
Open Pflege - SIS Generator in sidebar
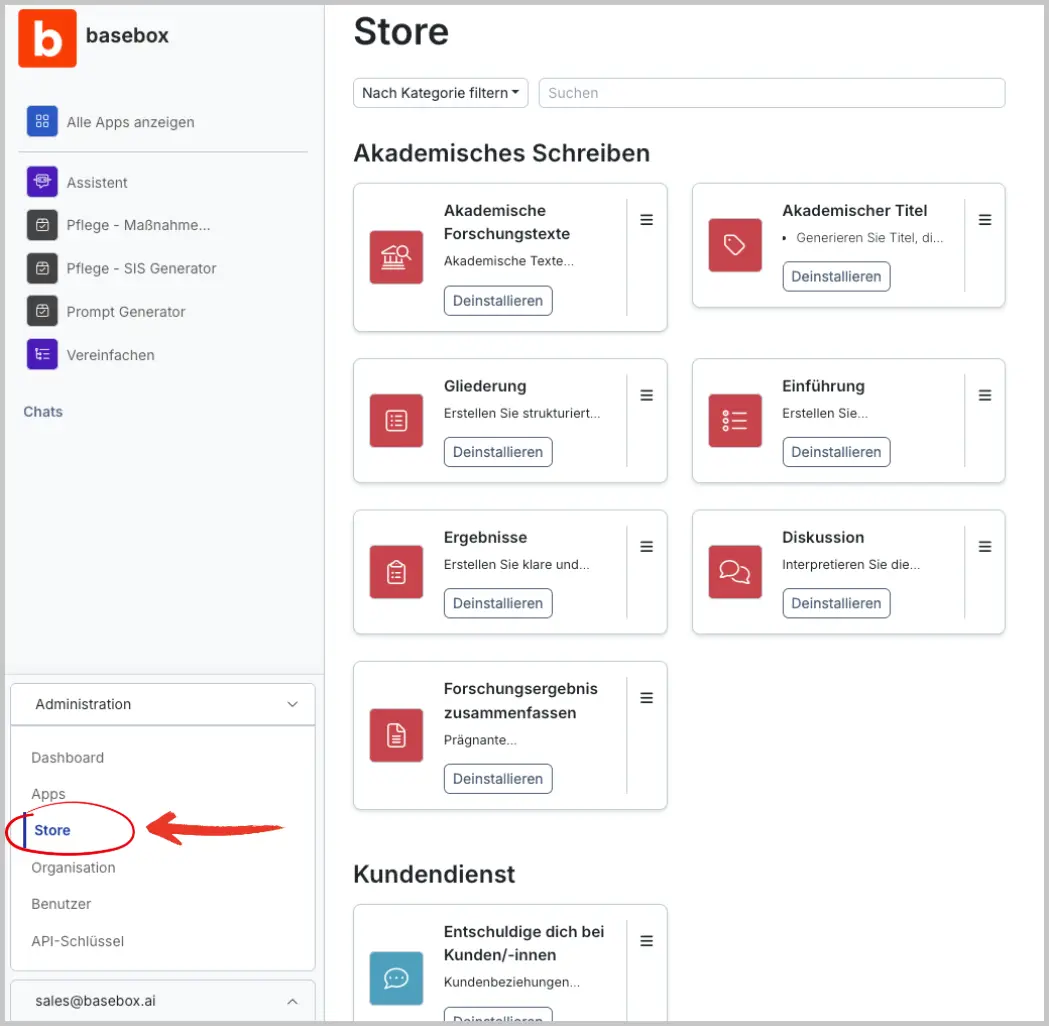tap(141, 268)
